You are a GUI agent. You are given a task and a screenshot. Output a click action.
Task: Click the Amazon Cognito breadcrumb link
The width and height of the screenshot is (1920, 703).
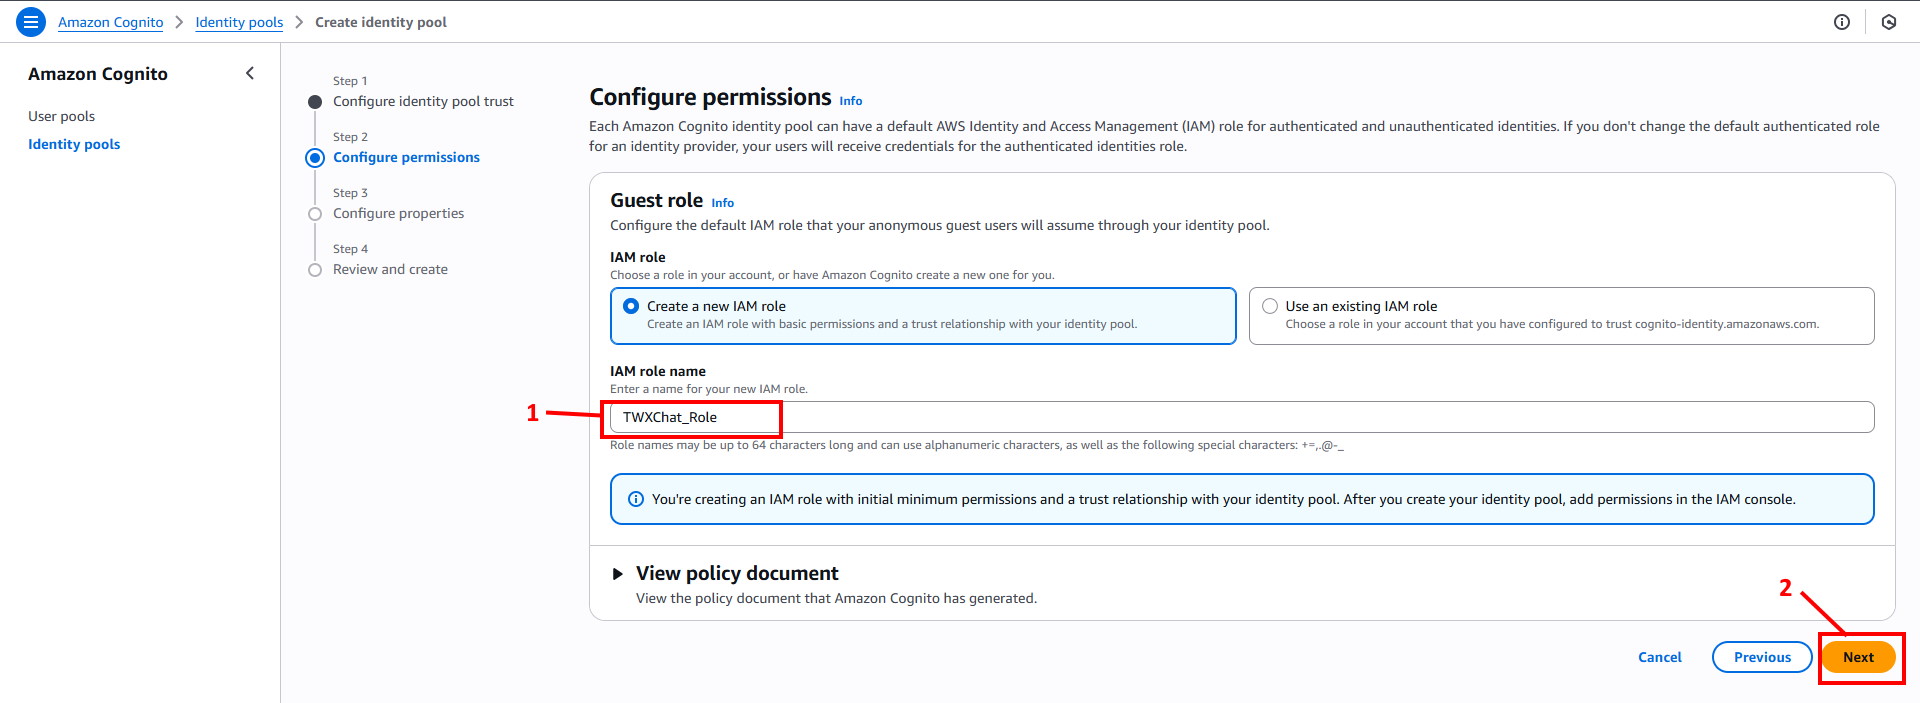point(110,22)
